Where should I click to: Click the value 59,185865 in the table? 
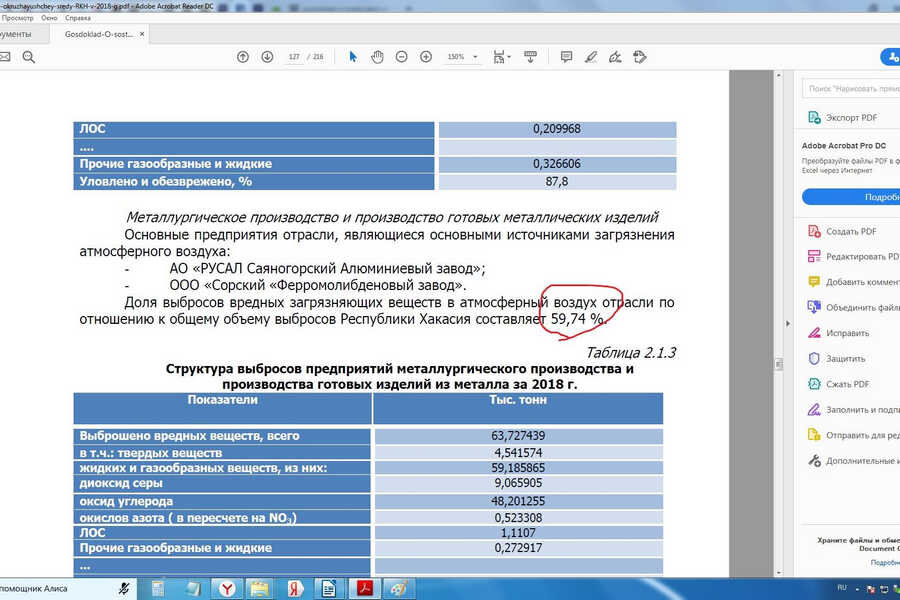click(x=518, y=468)
